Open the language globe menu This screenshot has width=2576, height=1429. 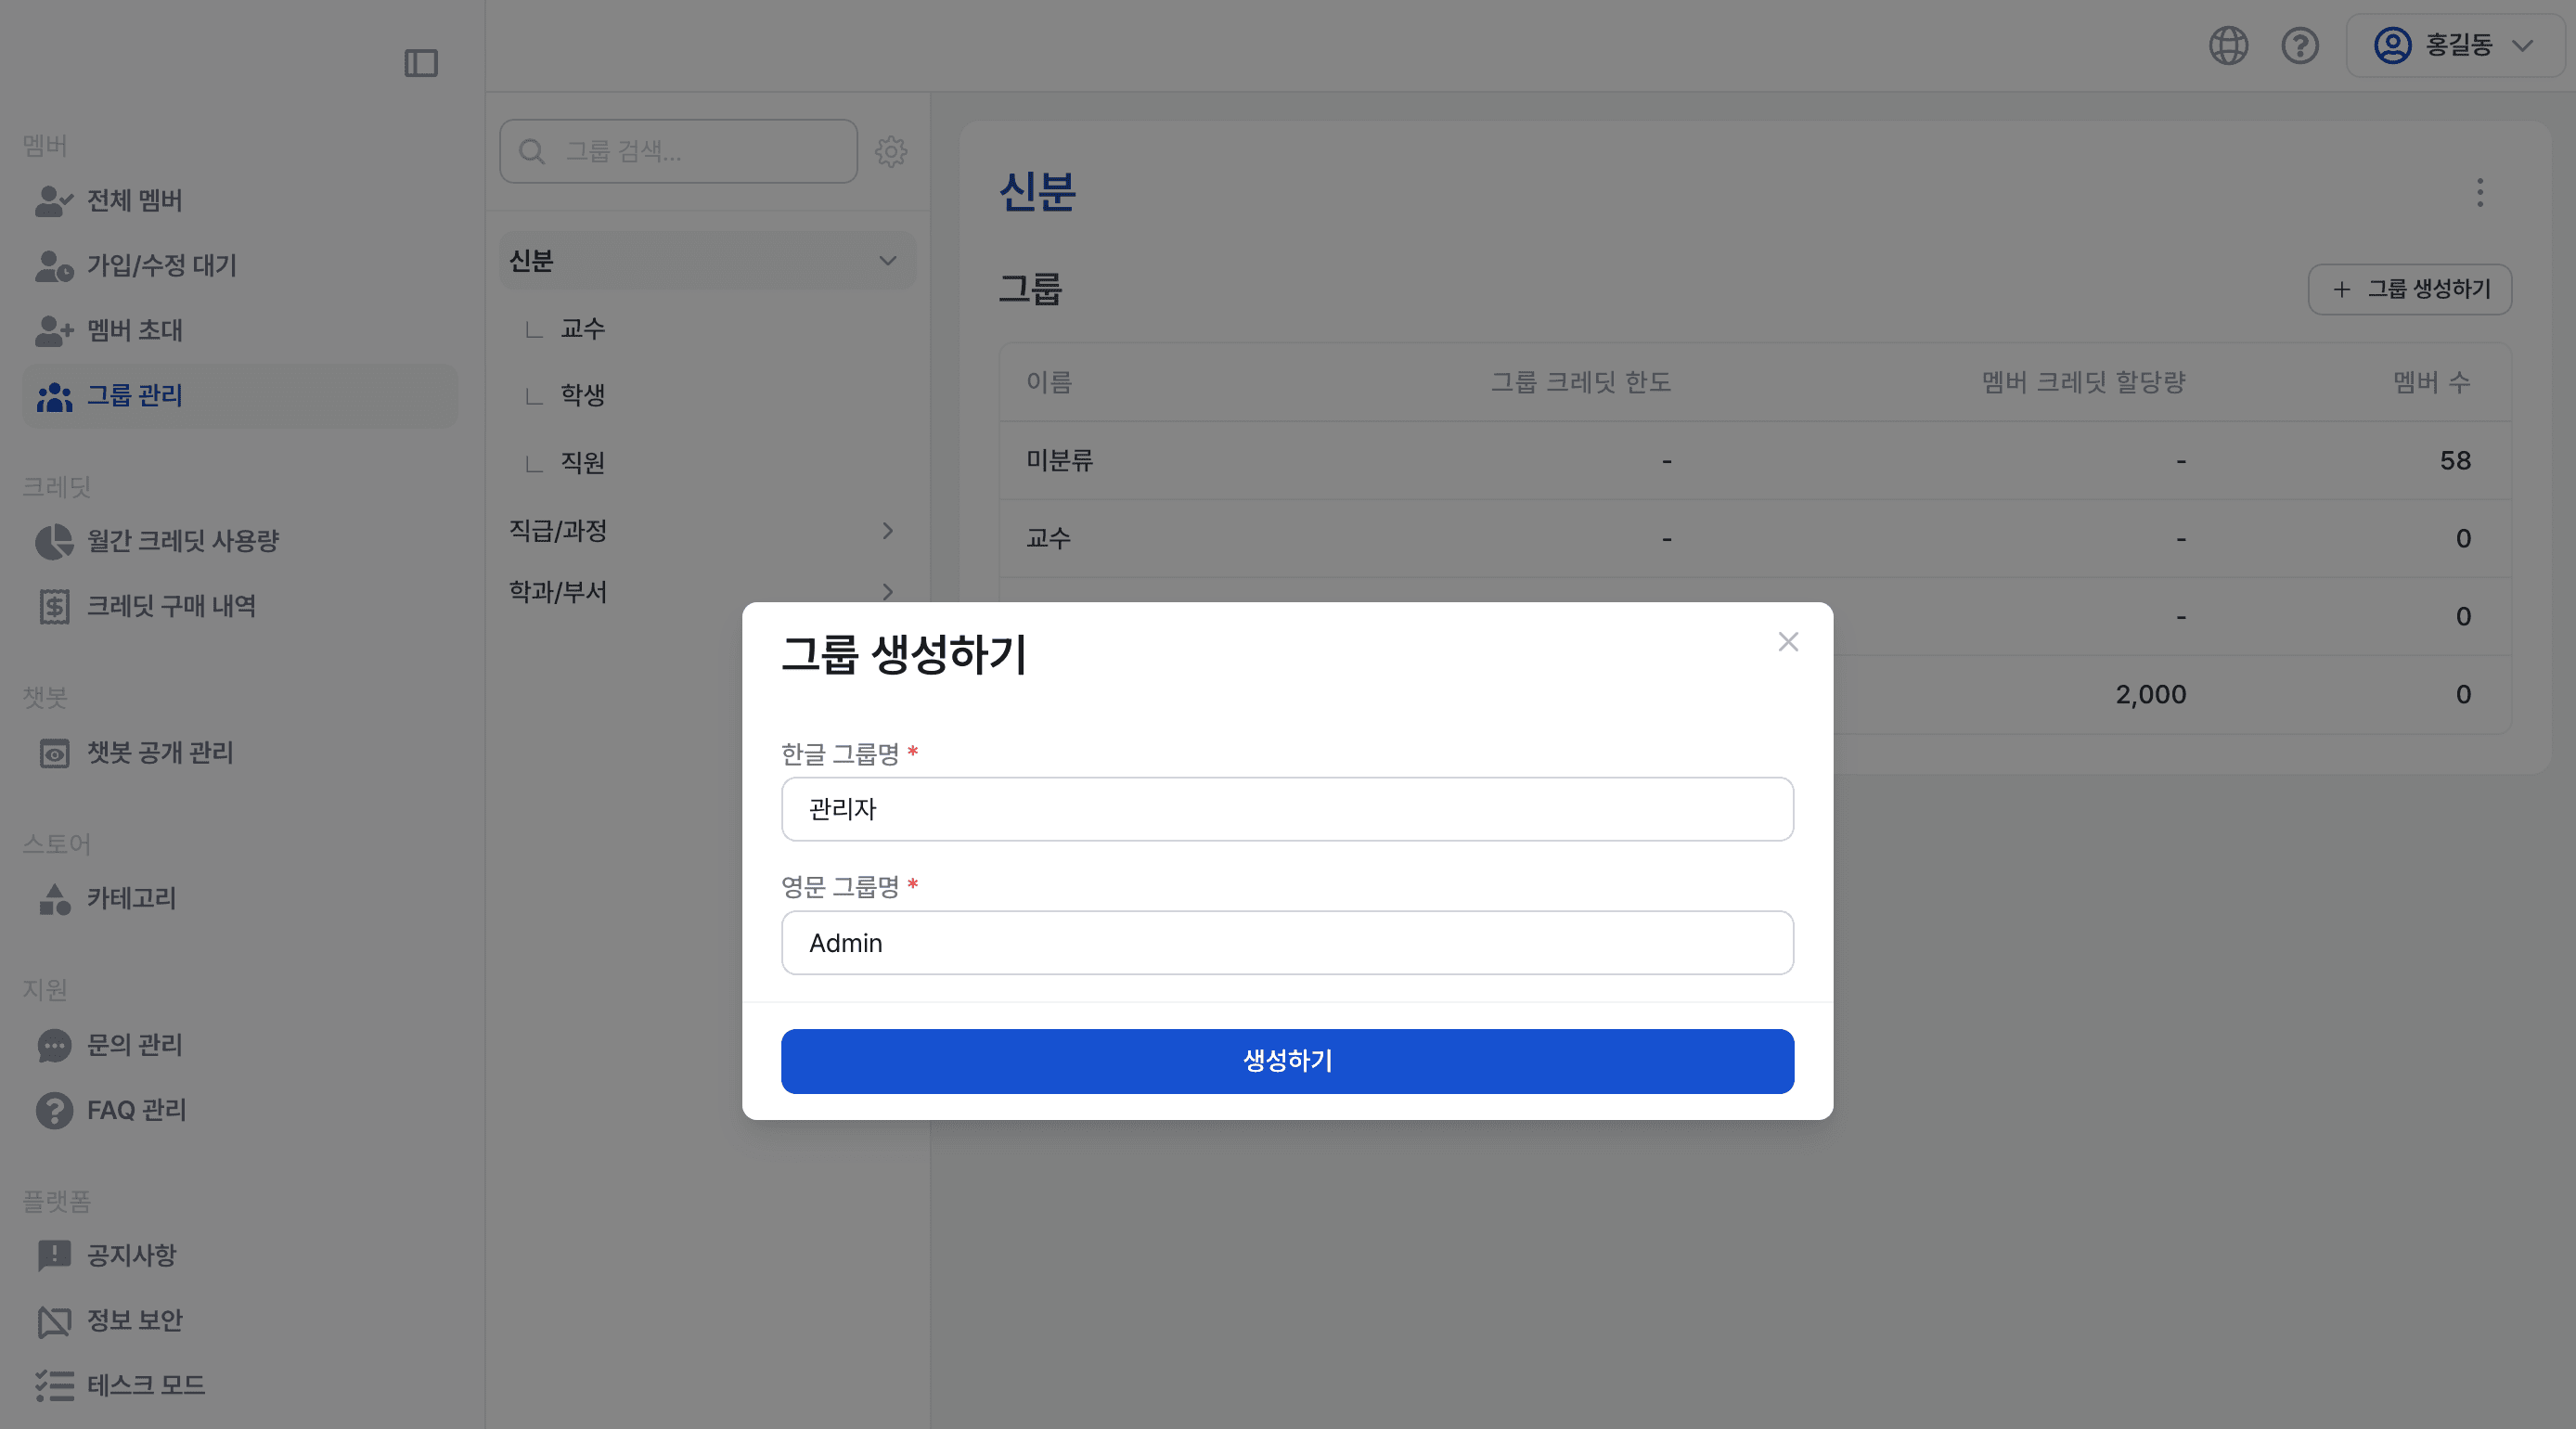click(2227, 45)
